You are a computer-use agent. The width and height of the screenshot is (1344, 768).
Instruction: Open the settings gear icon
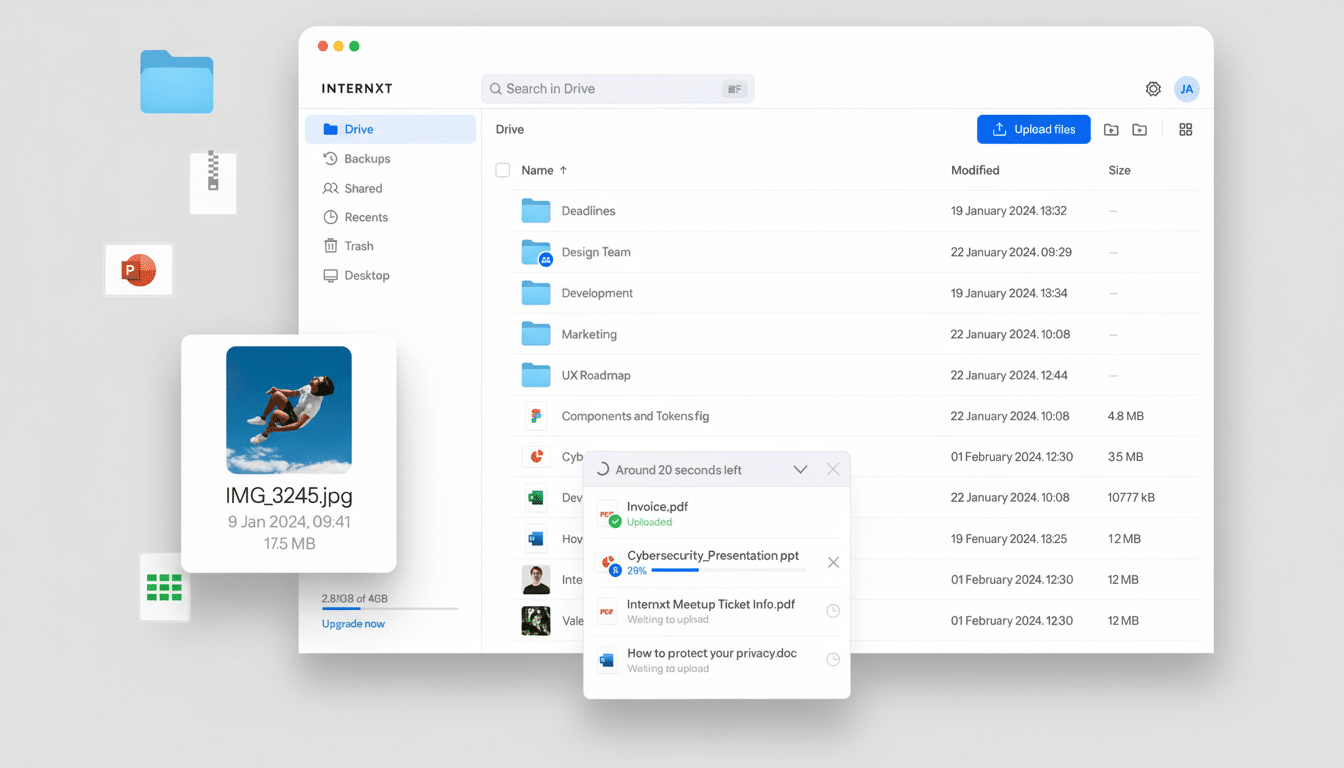click(x=1153, y=89)
